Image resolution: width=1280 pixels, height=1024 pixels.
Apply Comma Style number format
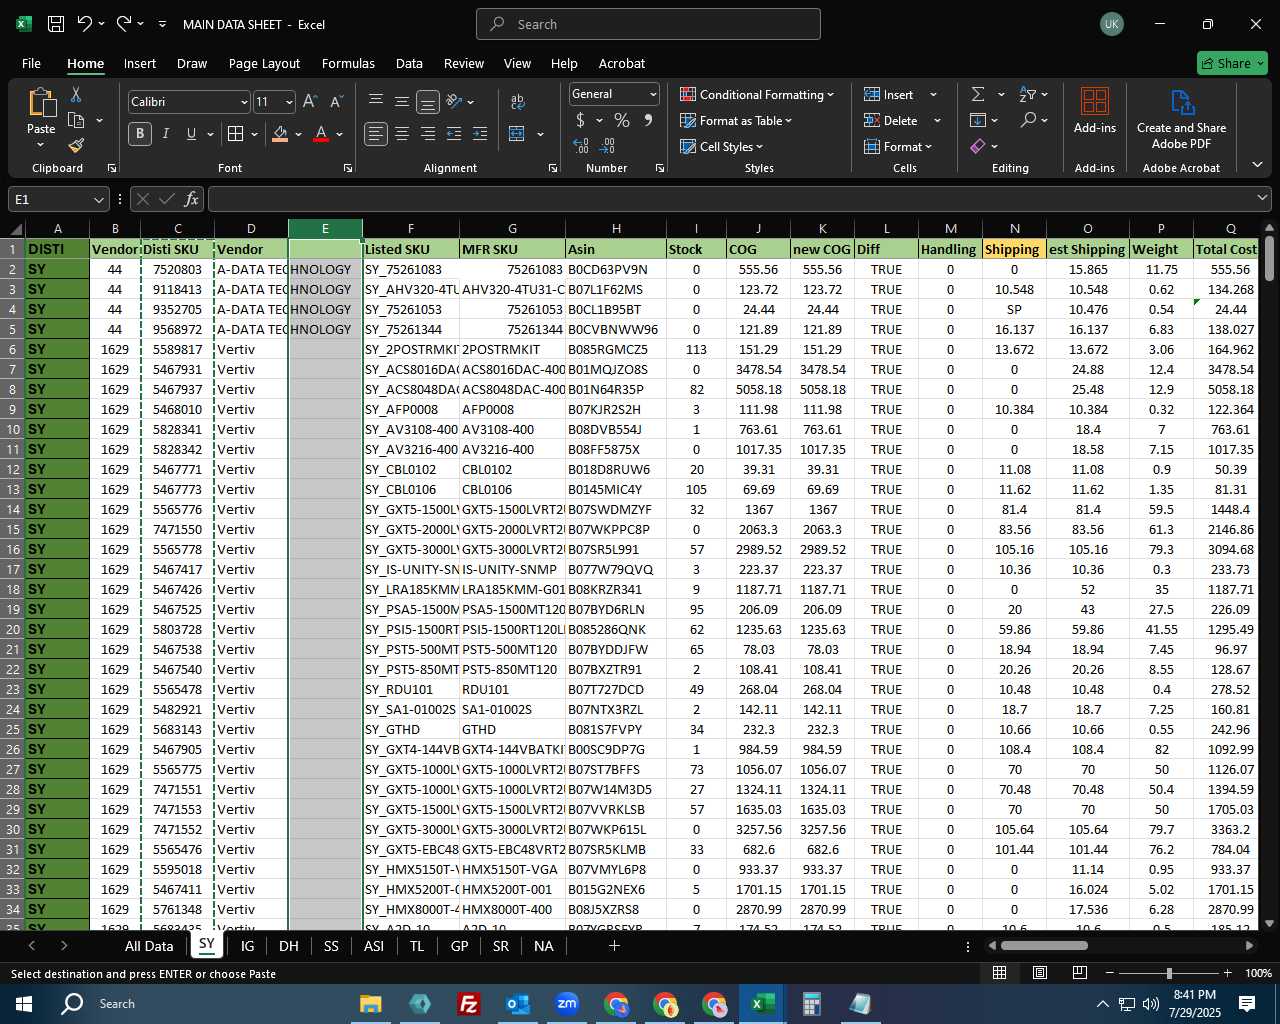(648, 120)
